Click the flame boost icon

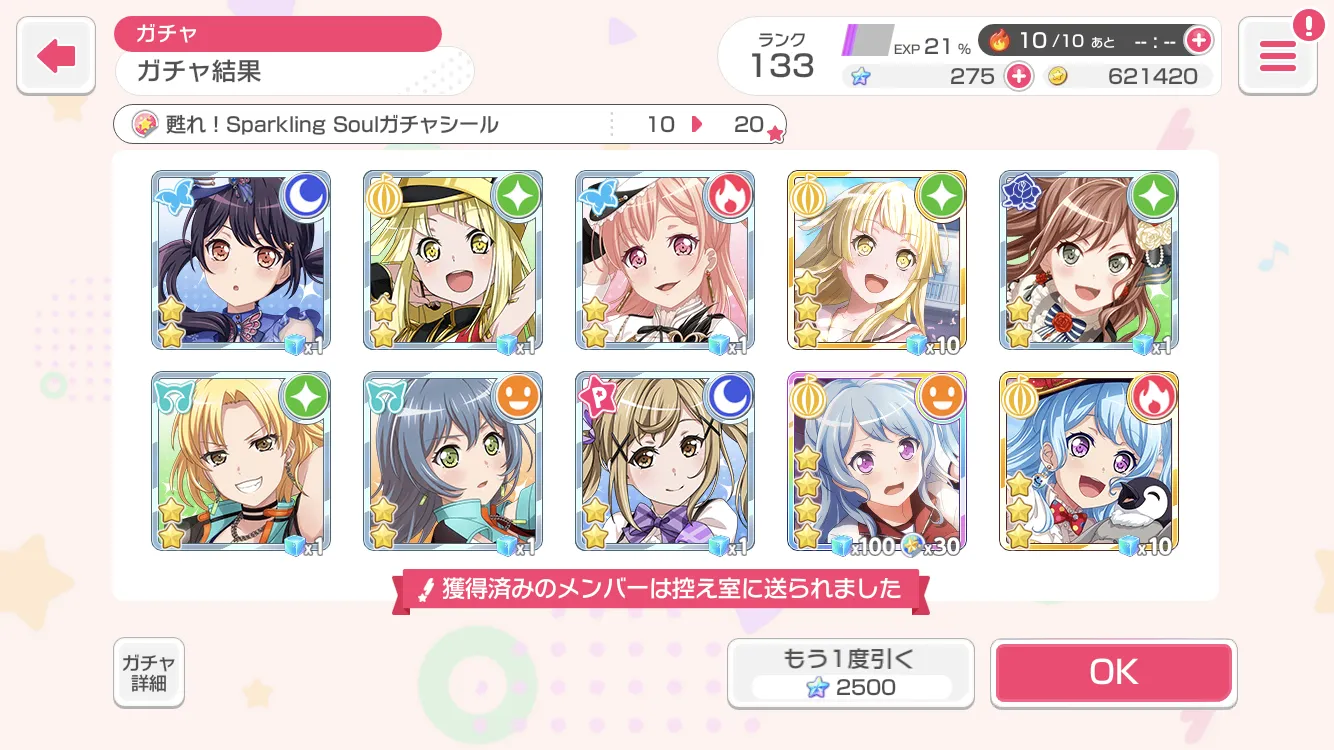click(x=999, y=41)
